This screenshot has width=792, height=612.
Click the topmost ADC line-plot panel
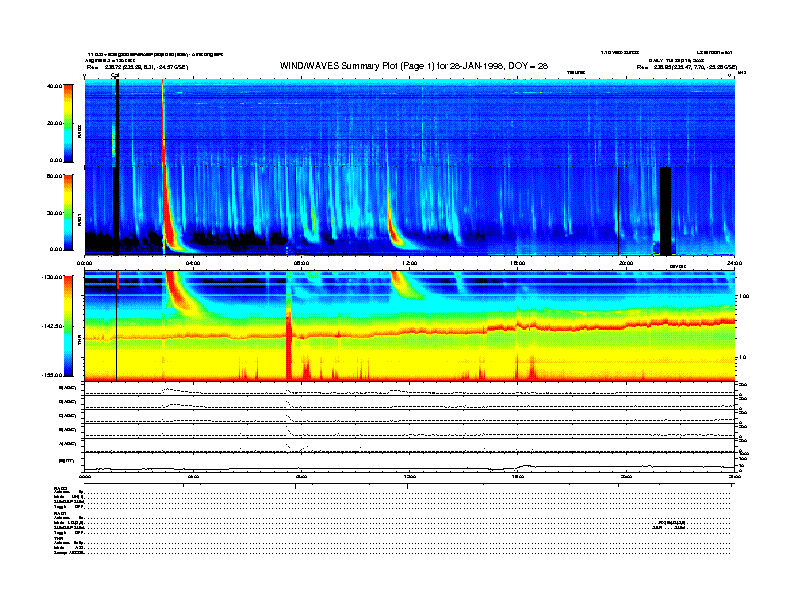click(409, 389)
